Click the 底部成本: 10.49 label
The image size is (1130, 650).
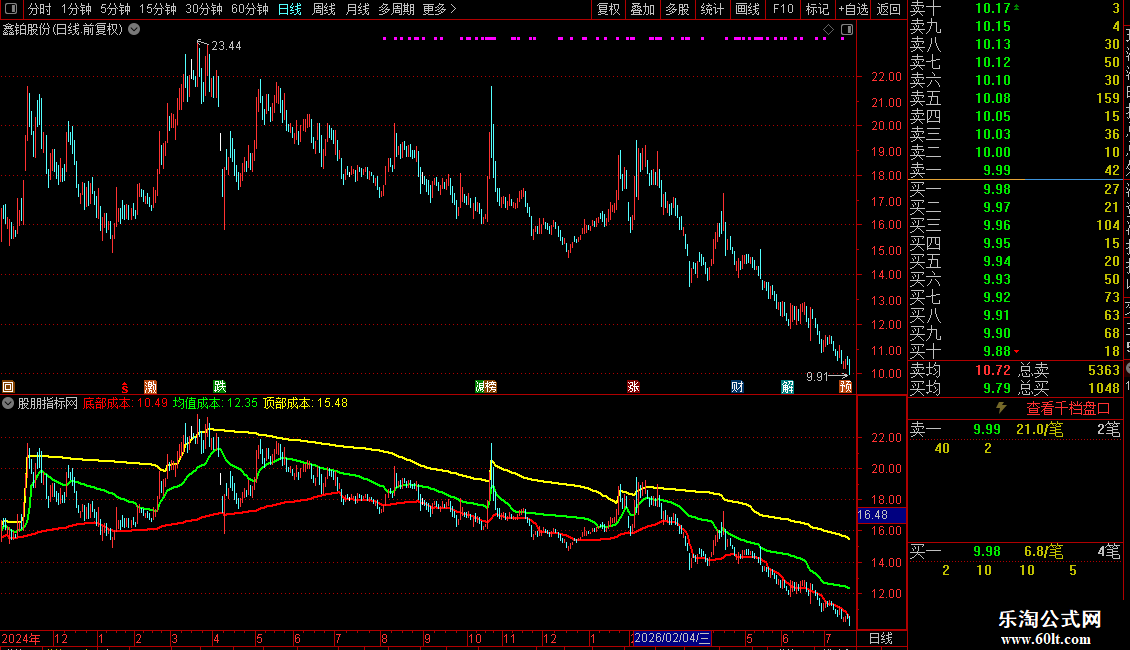coord(125,403)
